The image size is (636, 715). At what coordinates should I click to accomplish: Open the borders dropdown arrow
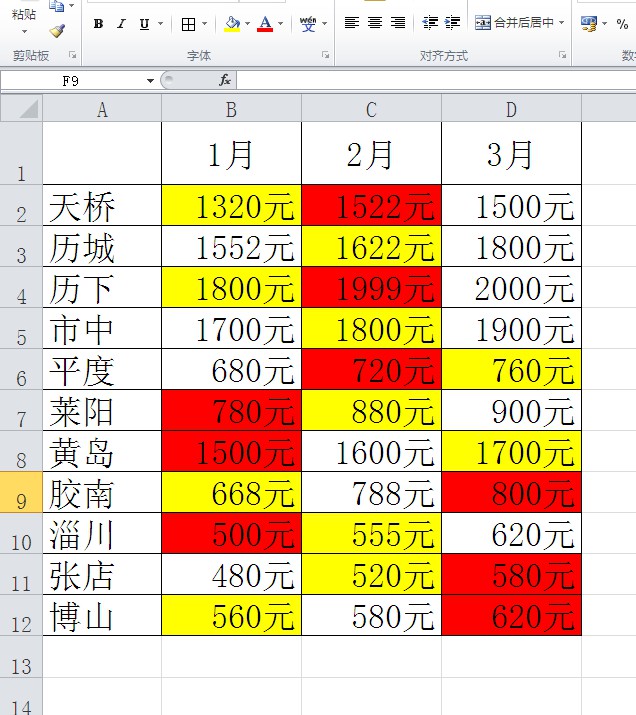pos(204,24)
